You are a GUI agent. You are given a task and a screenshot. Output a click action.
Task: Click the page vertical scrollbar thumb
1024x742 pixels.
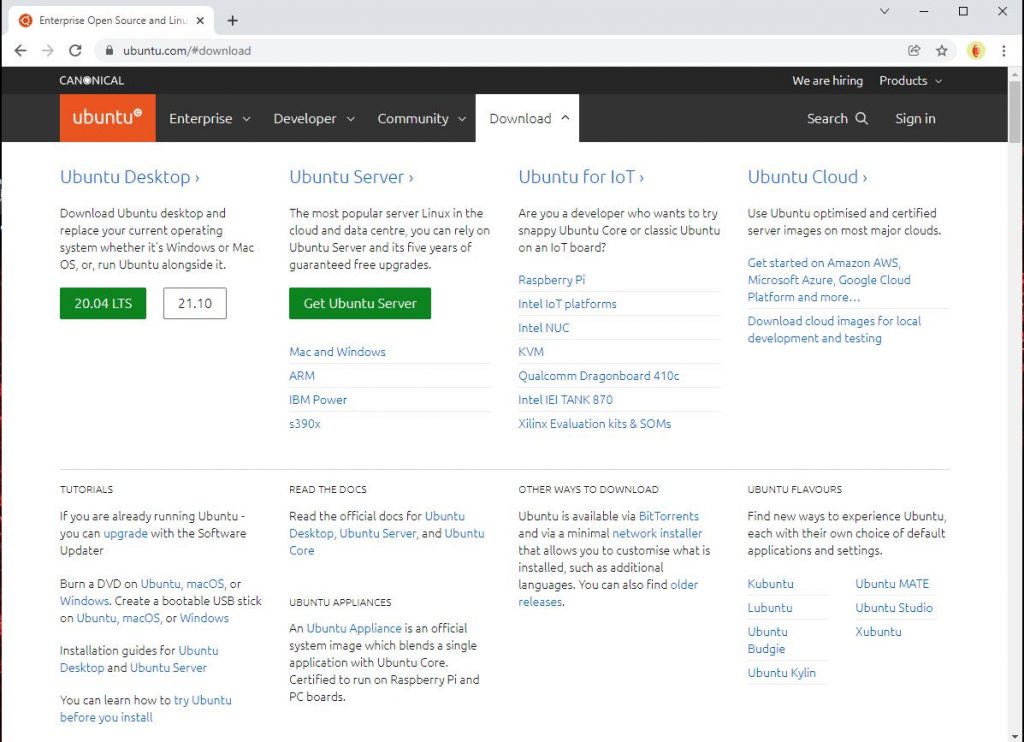[x=1014, y=110]
